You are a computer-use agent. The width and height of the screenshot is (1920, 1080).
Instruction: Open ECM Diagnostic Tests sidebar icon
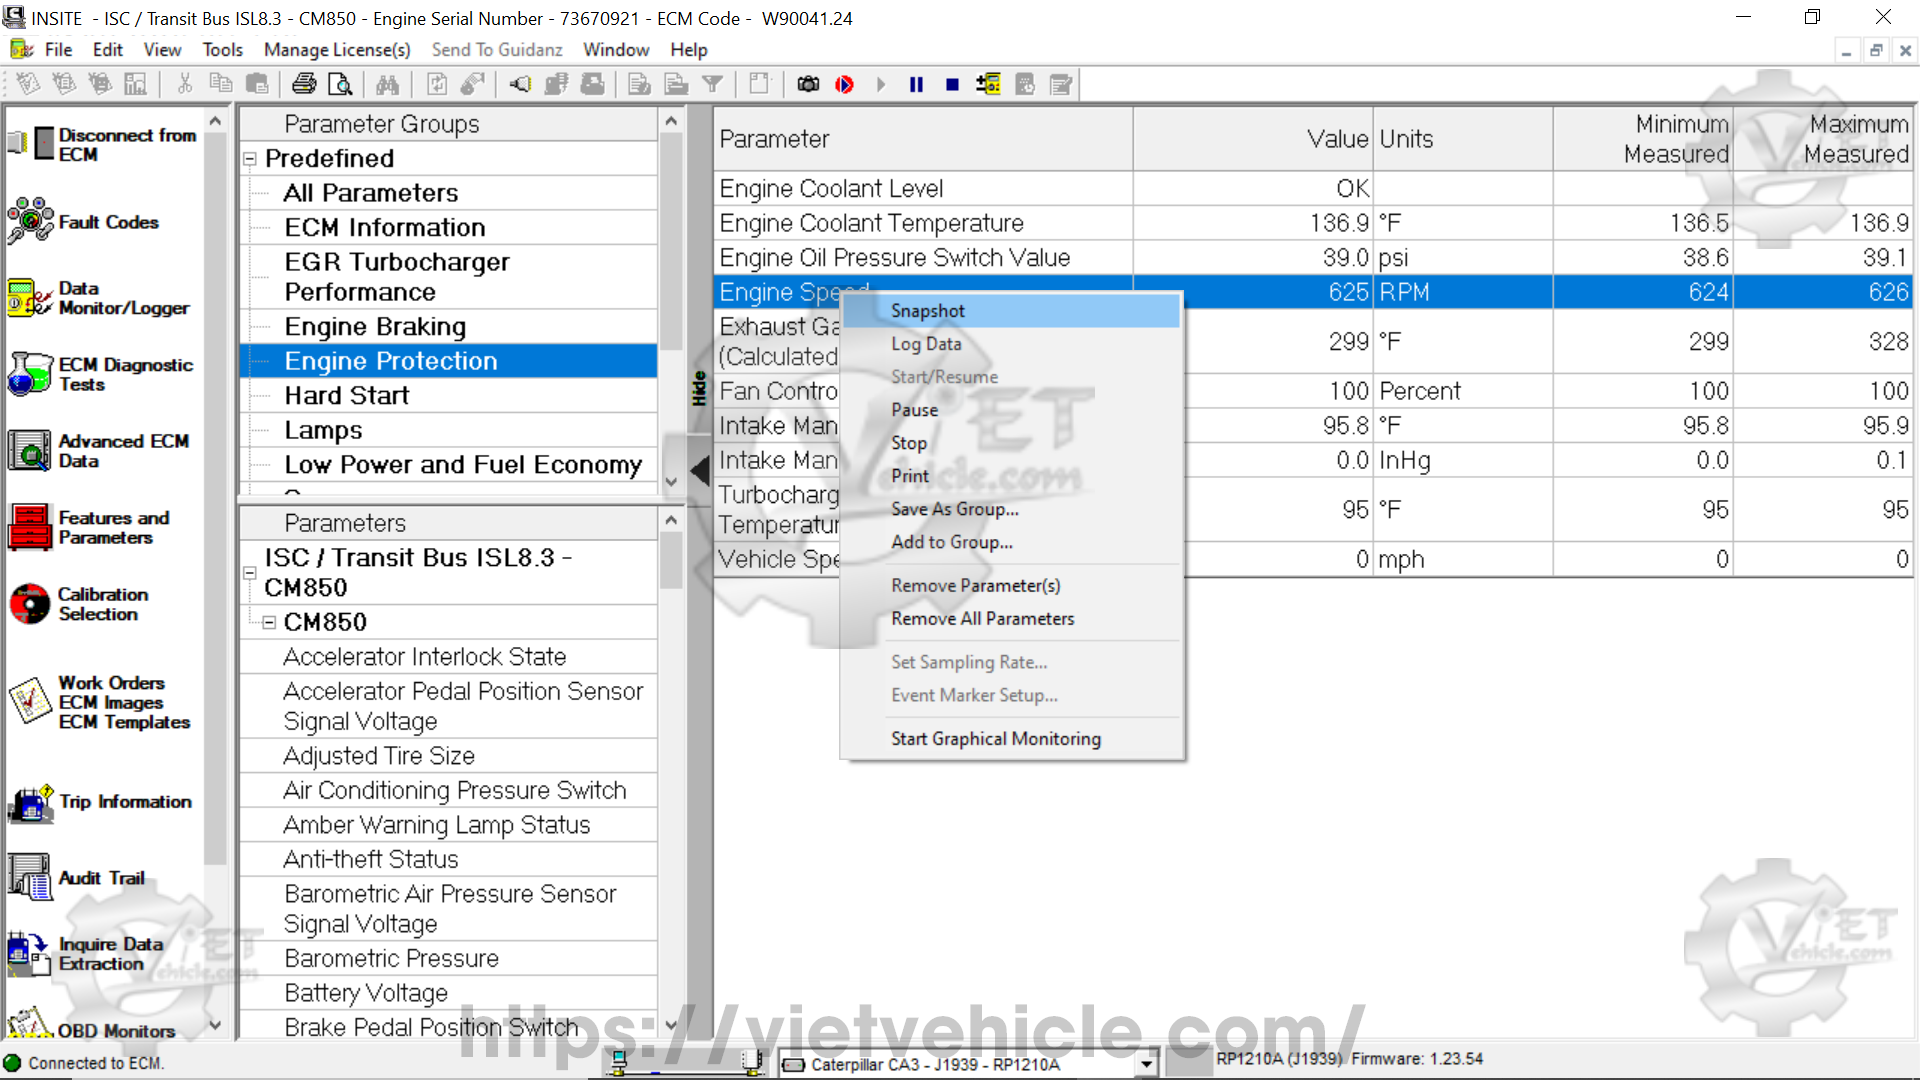30,374
